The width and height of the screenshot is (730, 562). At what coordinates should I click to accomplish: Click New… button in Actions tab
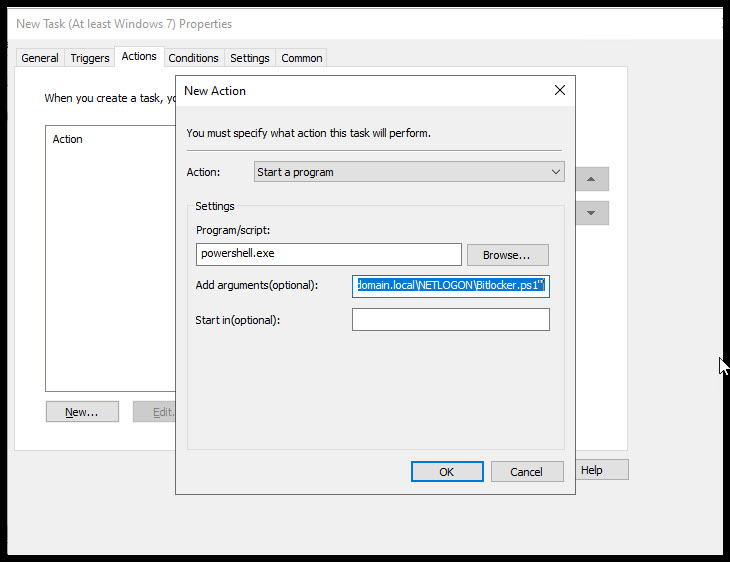[x=82, y=412]
